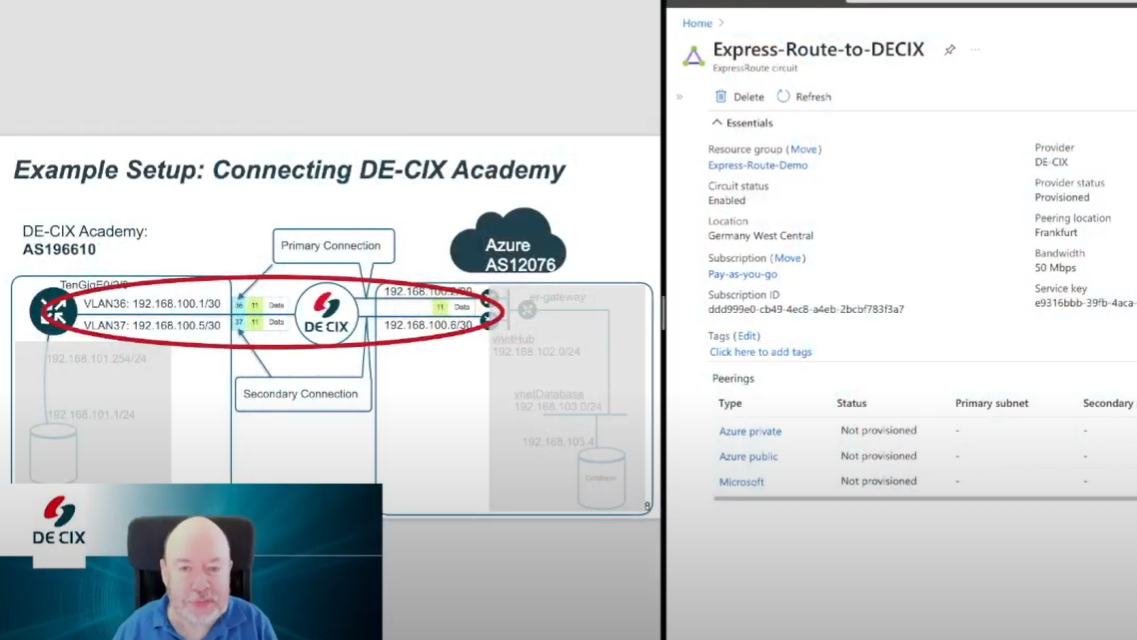Click Move link next to Resource group

tap(803, 149)
